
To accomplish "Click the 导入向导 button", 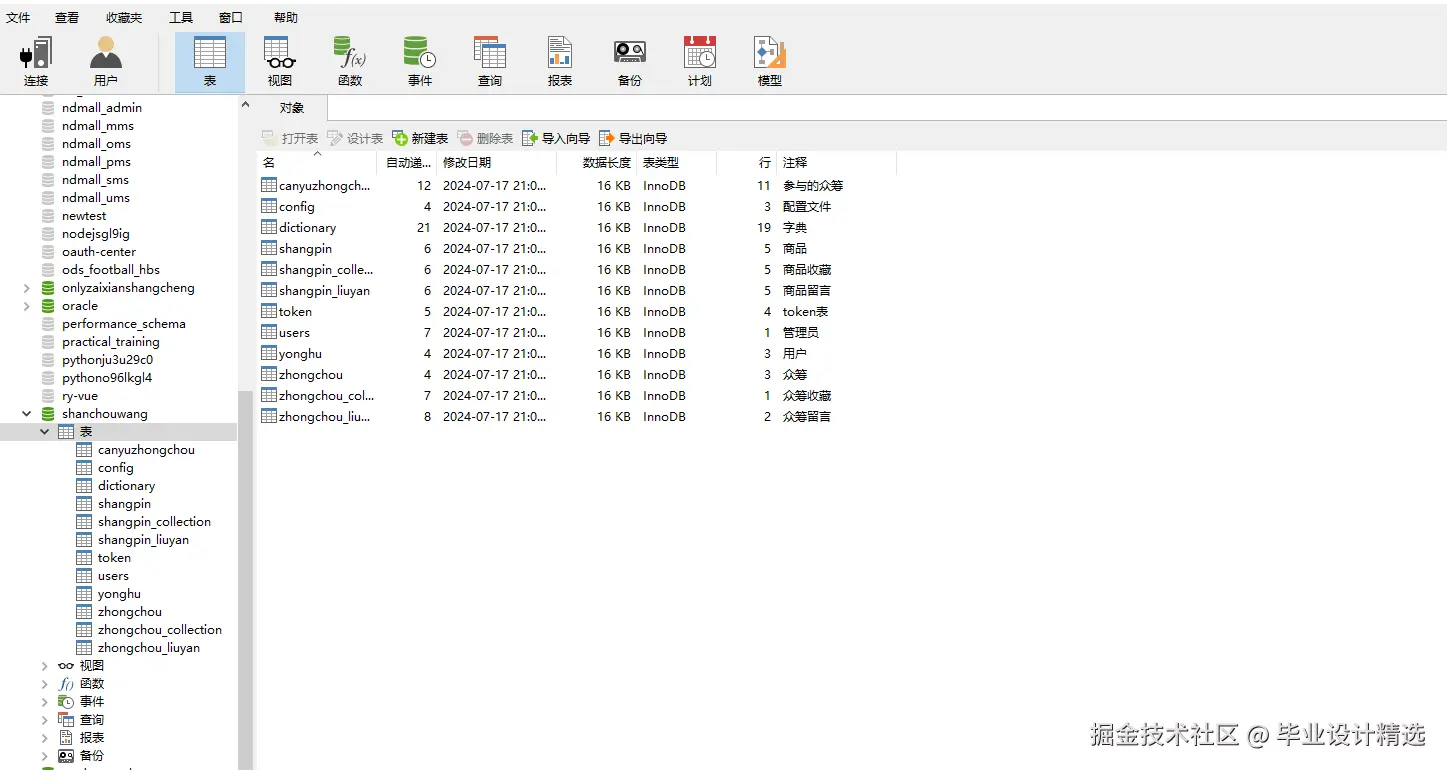I will [x=556, y=138].
